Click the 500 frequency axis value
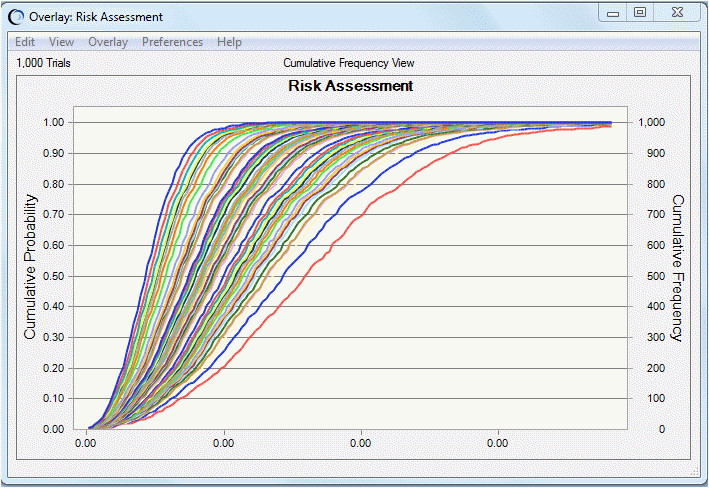Viewport: 709px width, 488px height. (x=656, y=276)
